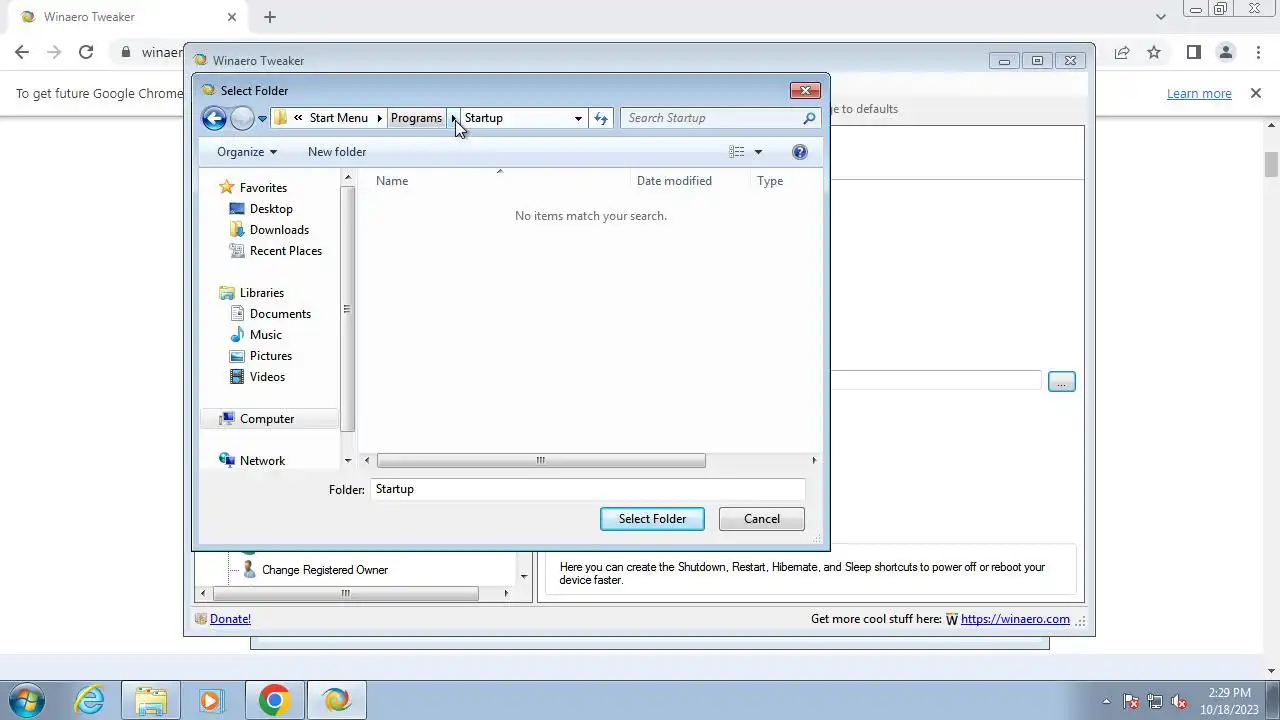Click the muted volume tray icon
The image size is (1280, 720).
[1179, 701]
